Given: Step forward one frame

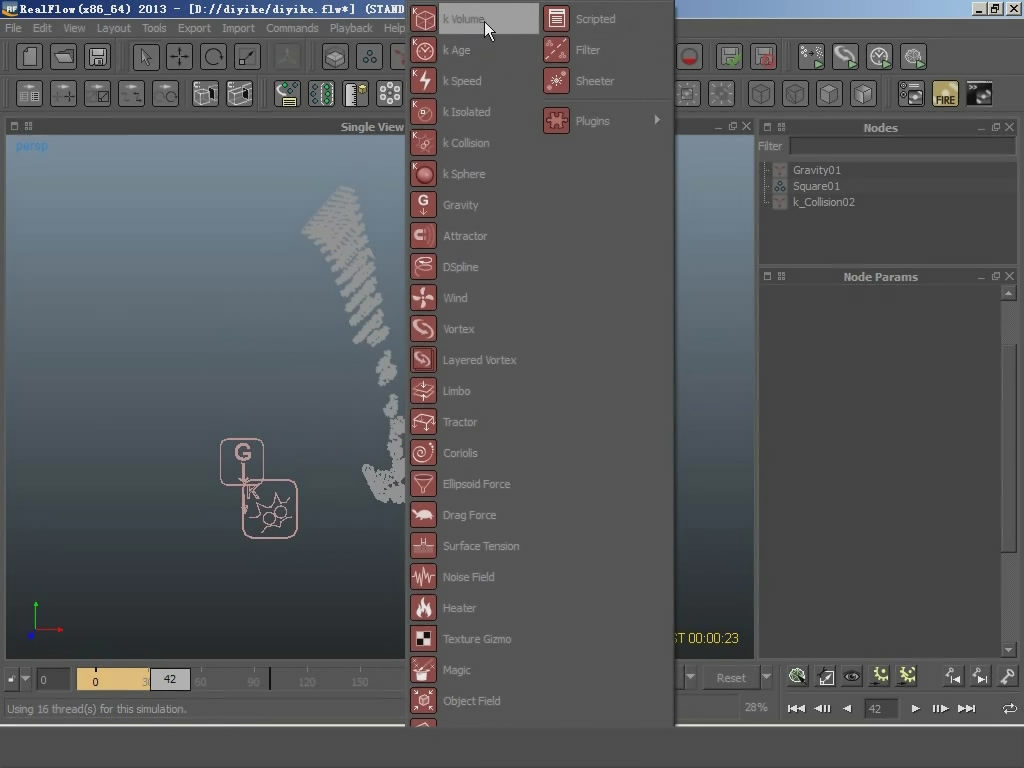Looking at the screenshot, I should point(940,709).
